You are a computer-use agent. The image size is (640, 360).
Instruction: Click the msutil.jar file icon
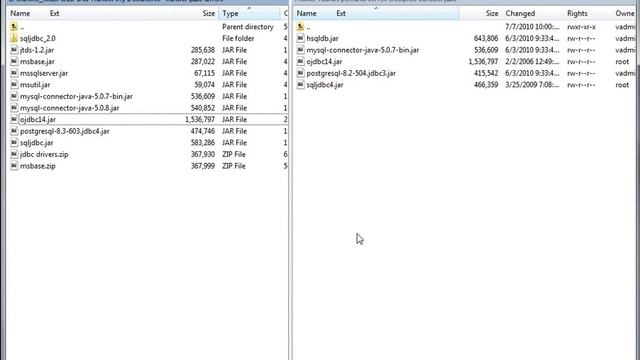coord(14,85)
